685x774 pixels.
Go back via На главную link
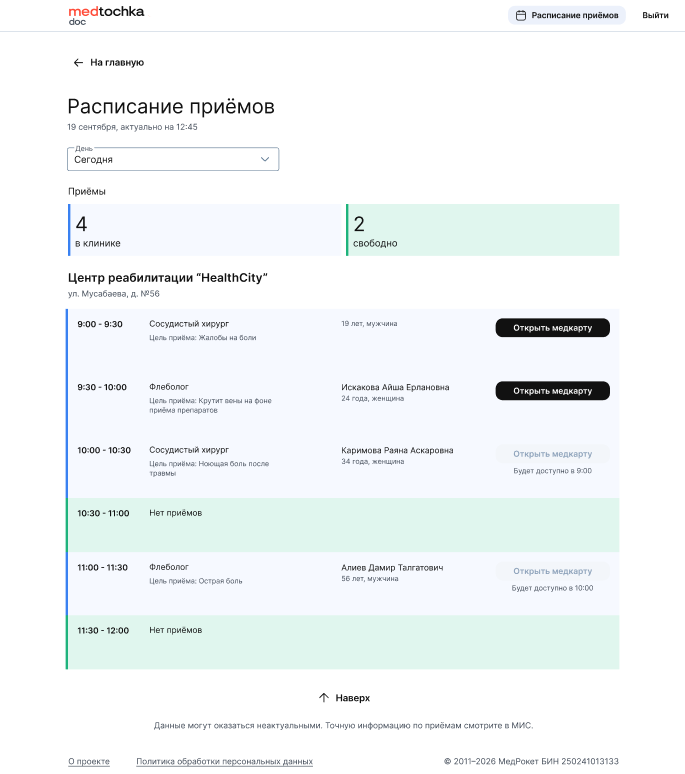click(117, 62)
